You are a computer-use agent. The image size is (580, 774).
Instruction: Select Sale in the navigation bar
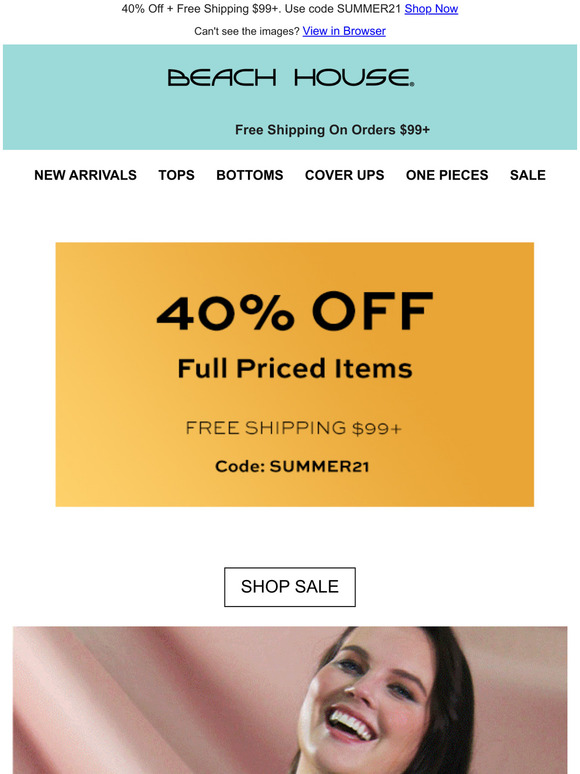pos(528,175)
